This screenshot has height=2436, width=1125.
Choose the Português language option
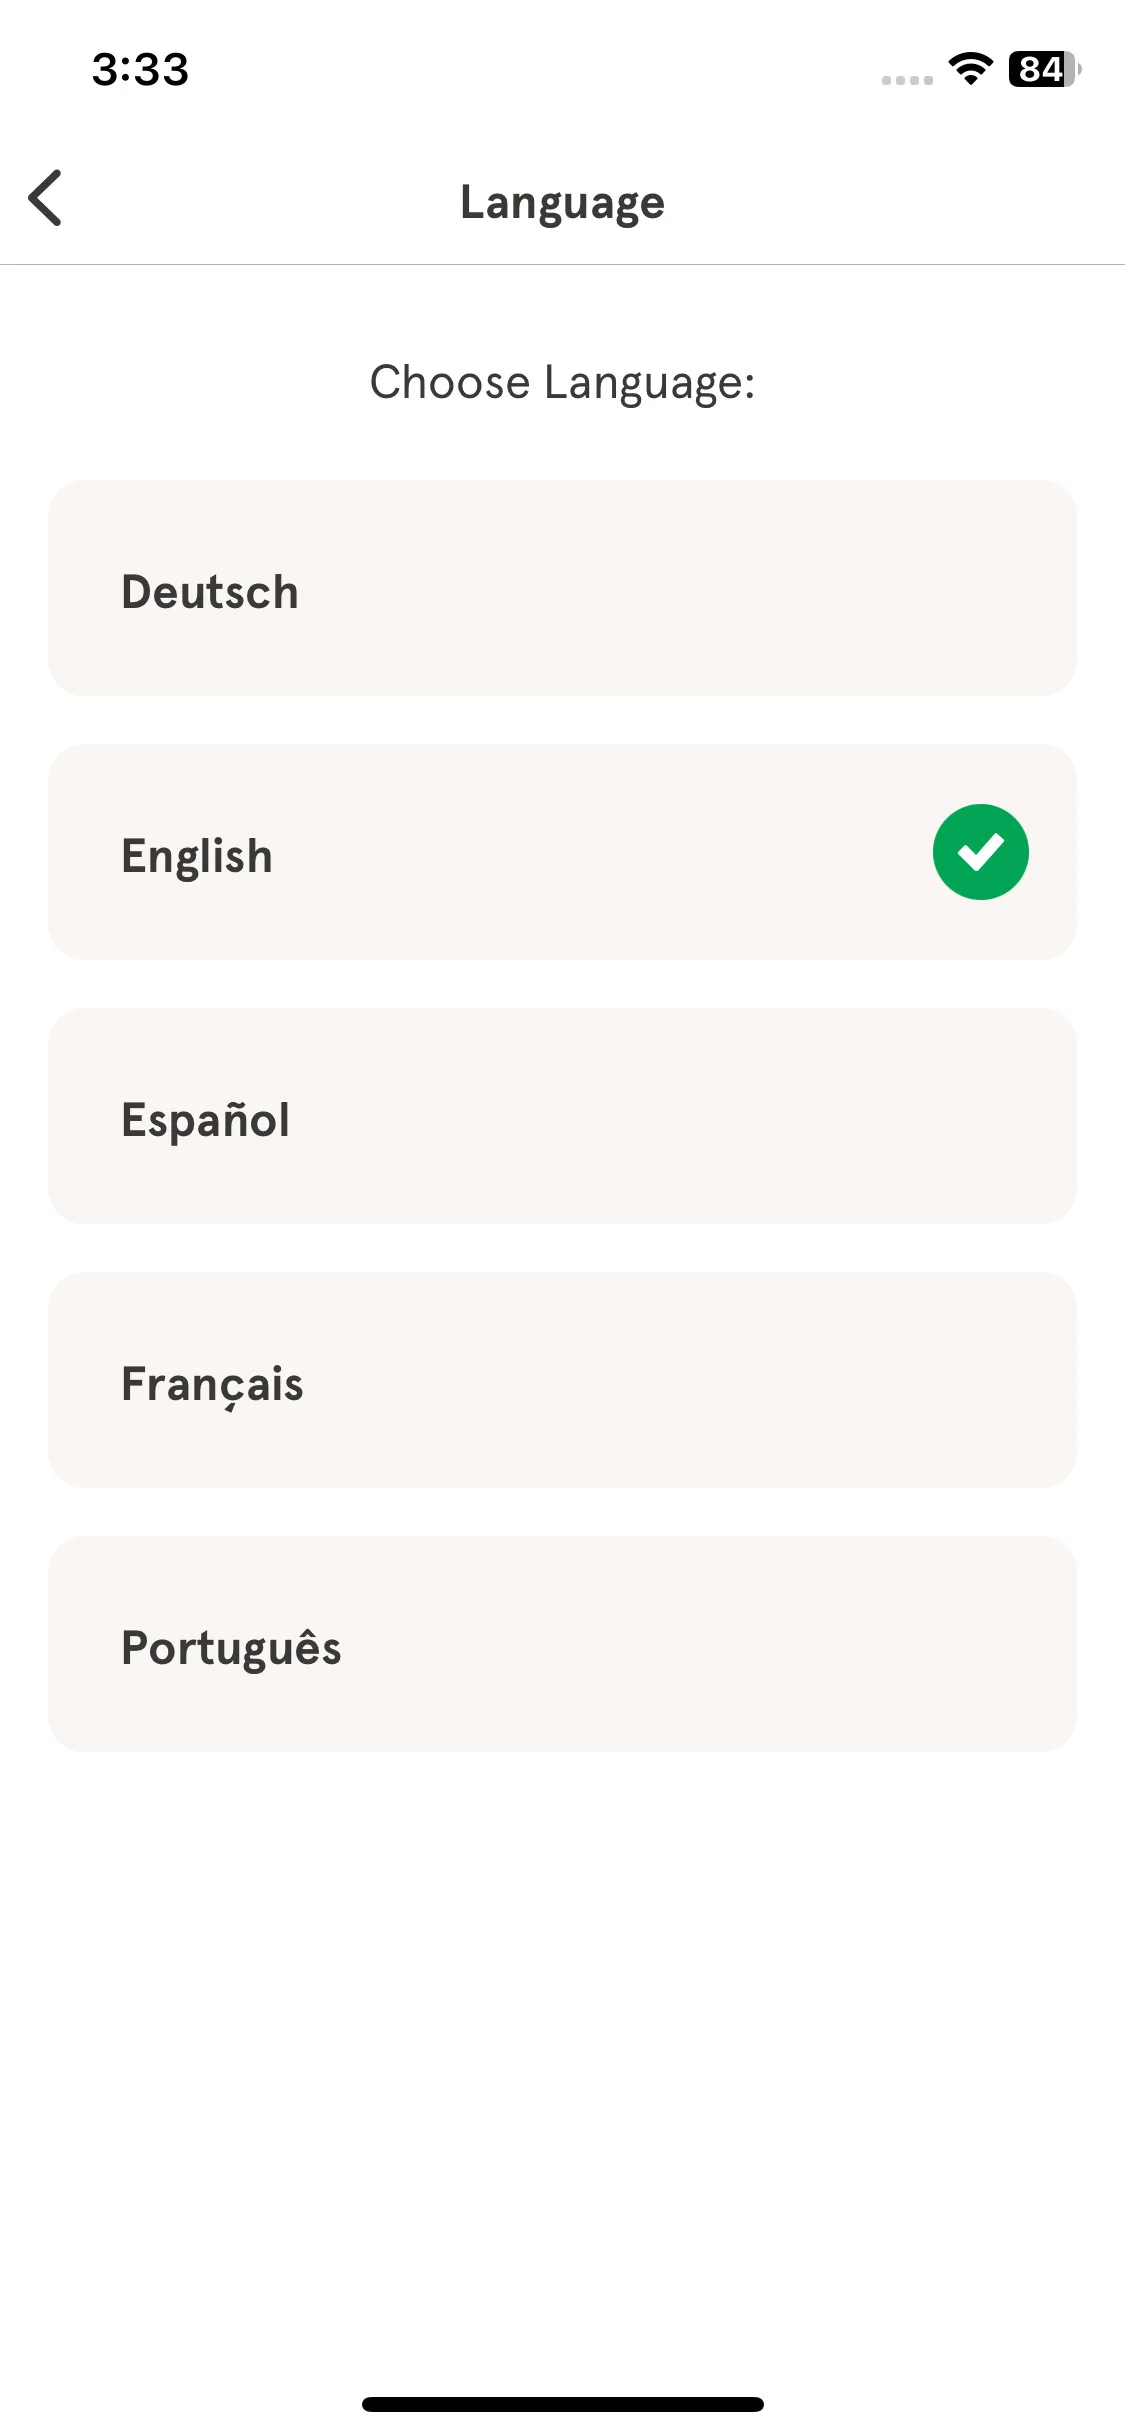(562, 1644)
